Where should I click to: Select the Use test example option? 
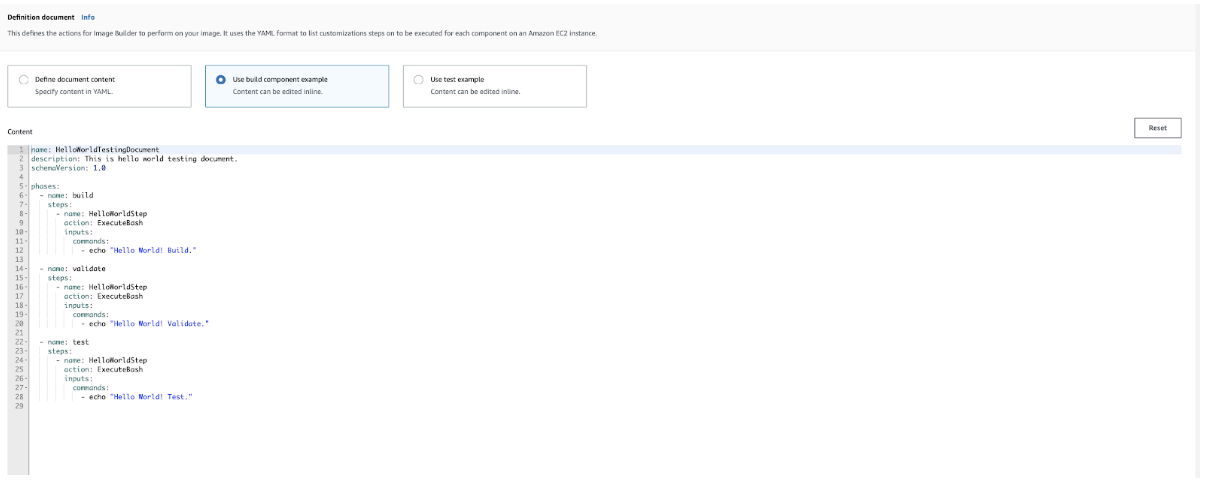point(418,80)
